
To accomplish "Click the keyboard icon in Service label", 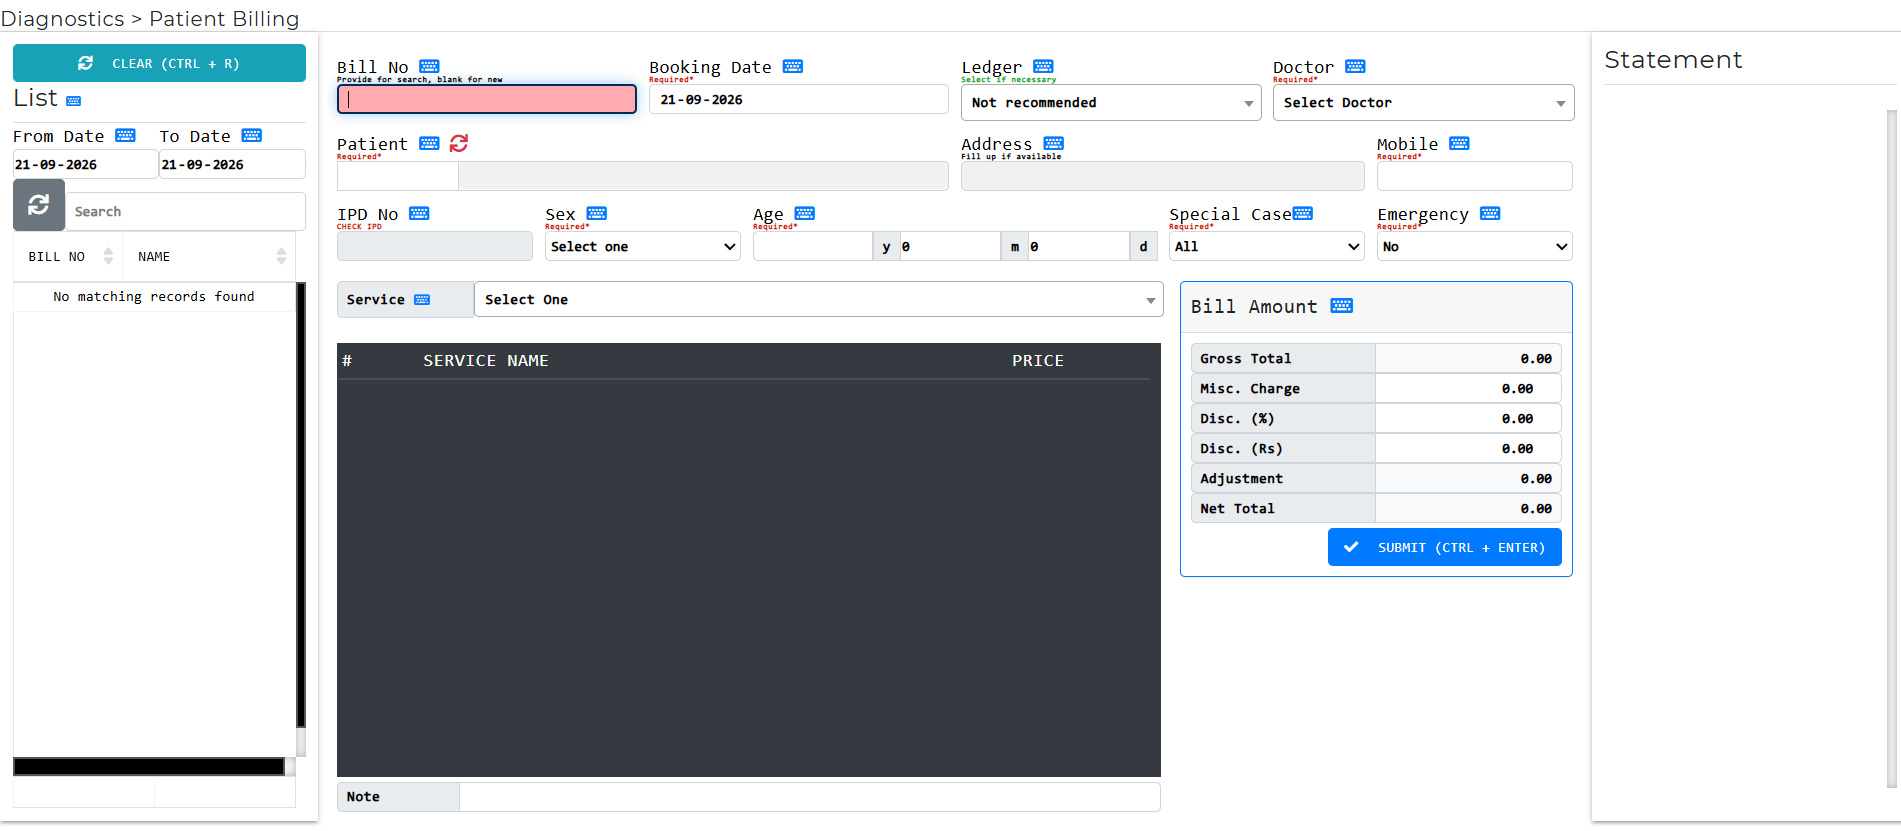I will tap(422, 300).
